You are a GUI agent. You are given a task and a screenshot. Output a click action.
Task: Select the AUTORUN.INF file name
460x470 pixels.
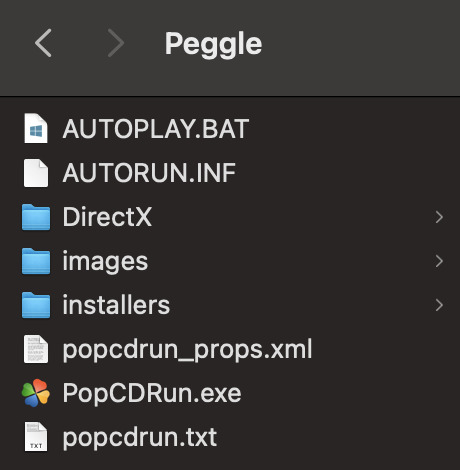tap(149, 173)
